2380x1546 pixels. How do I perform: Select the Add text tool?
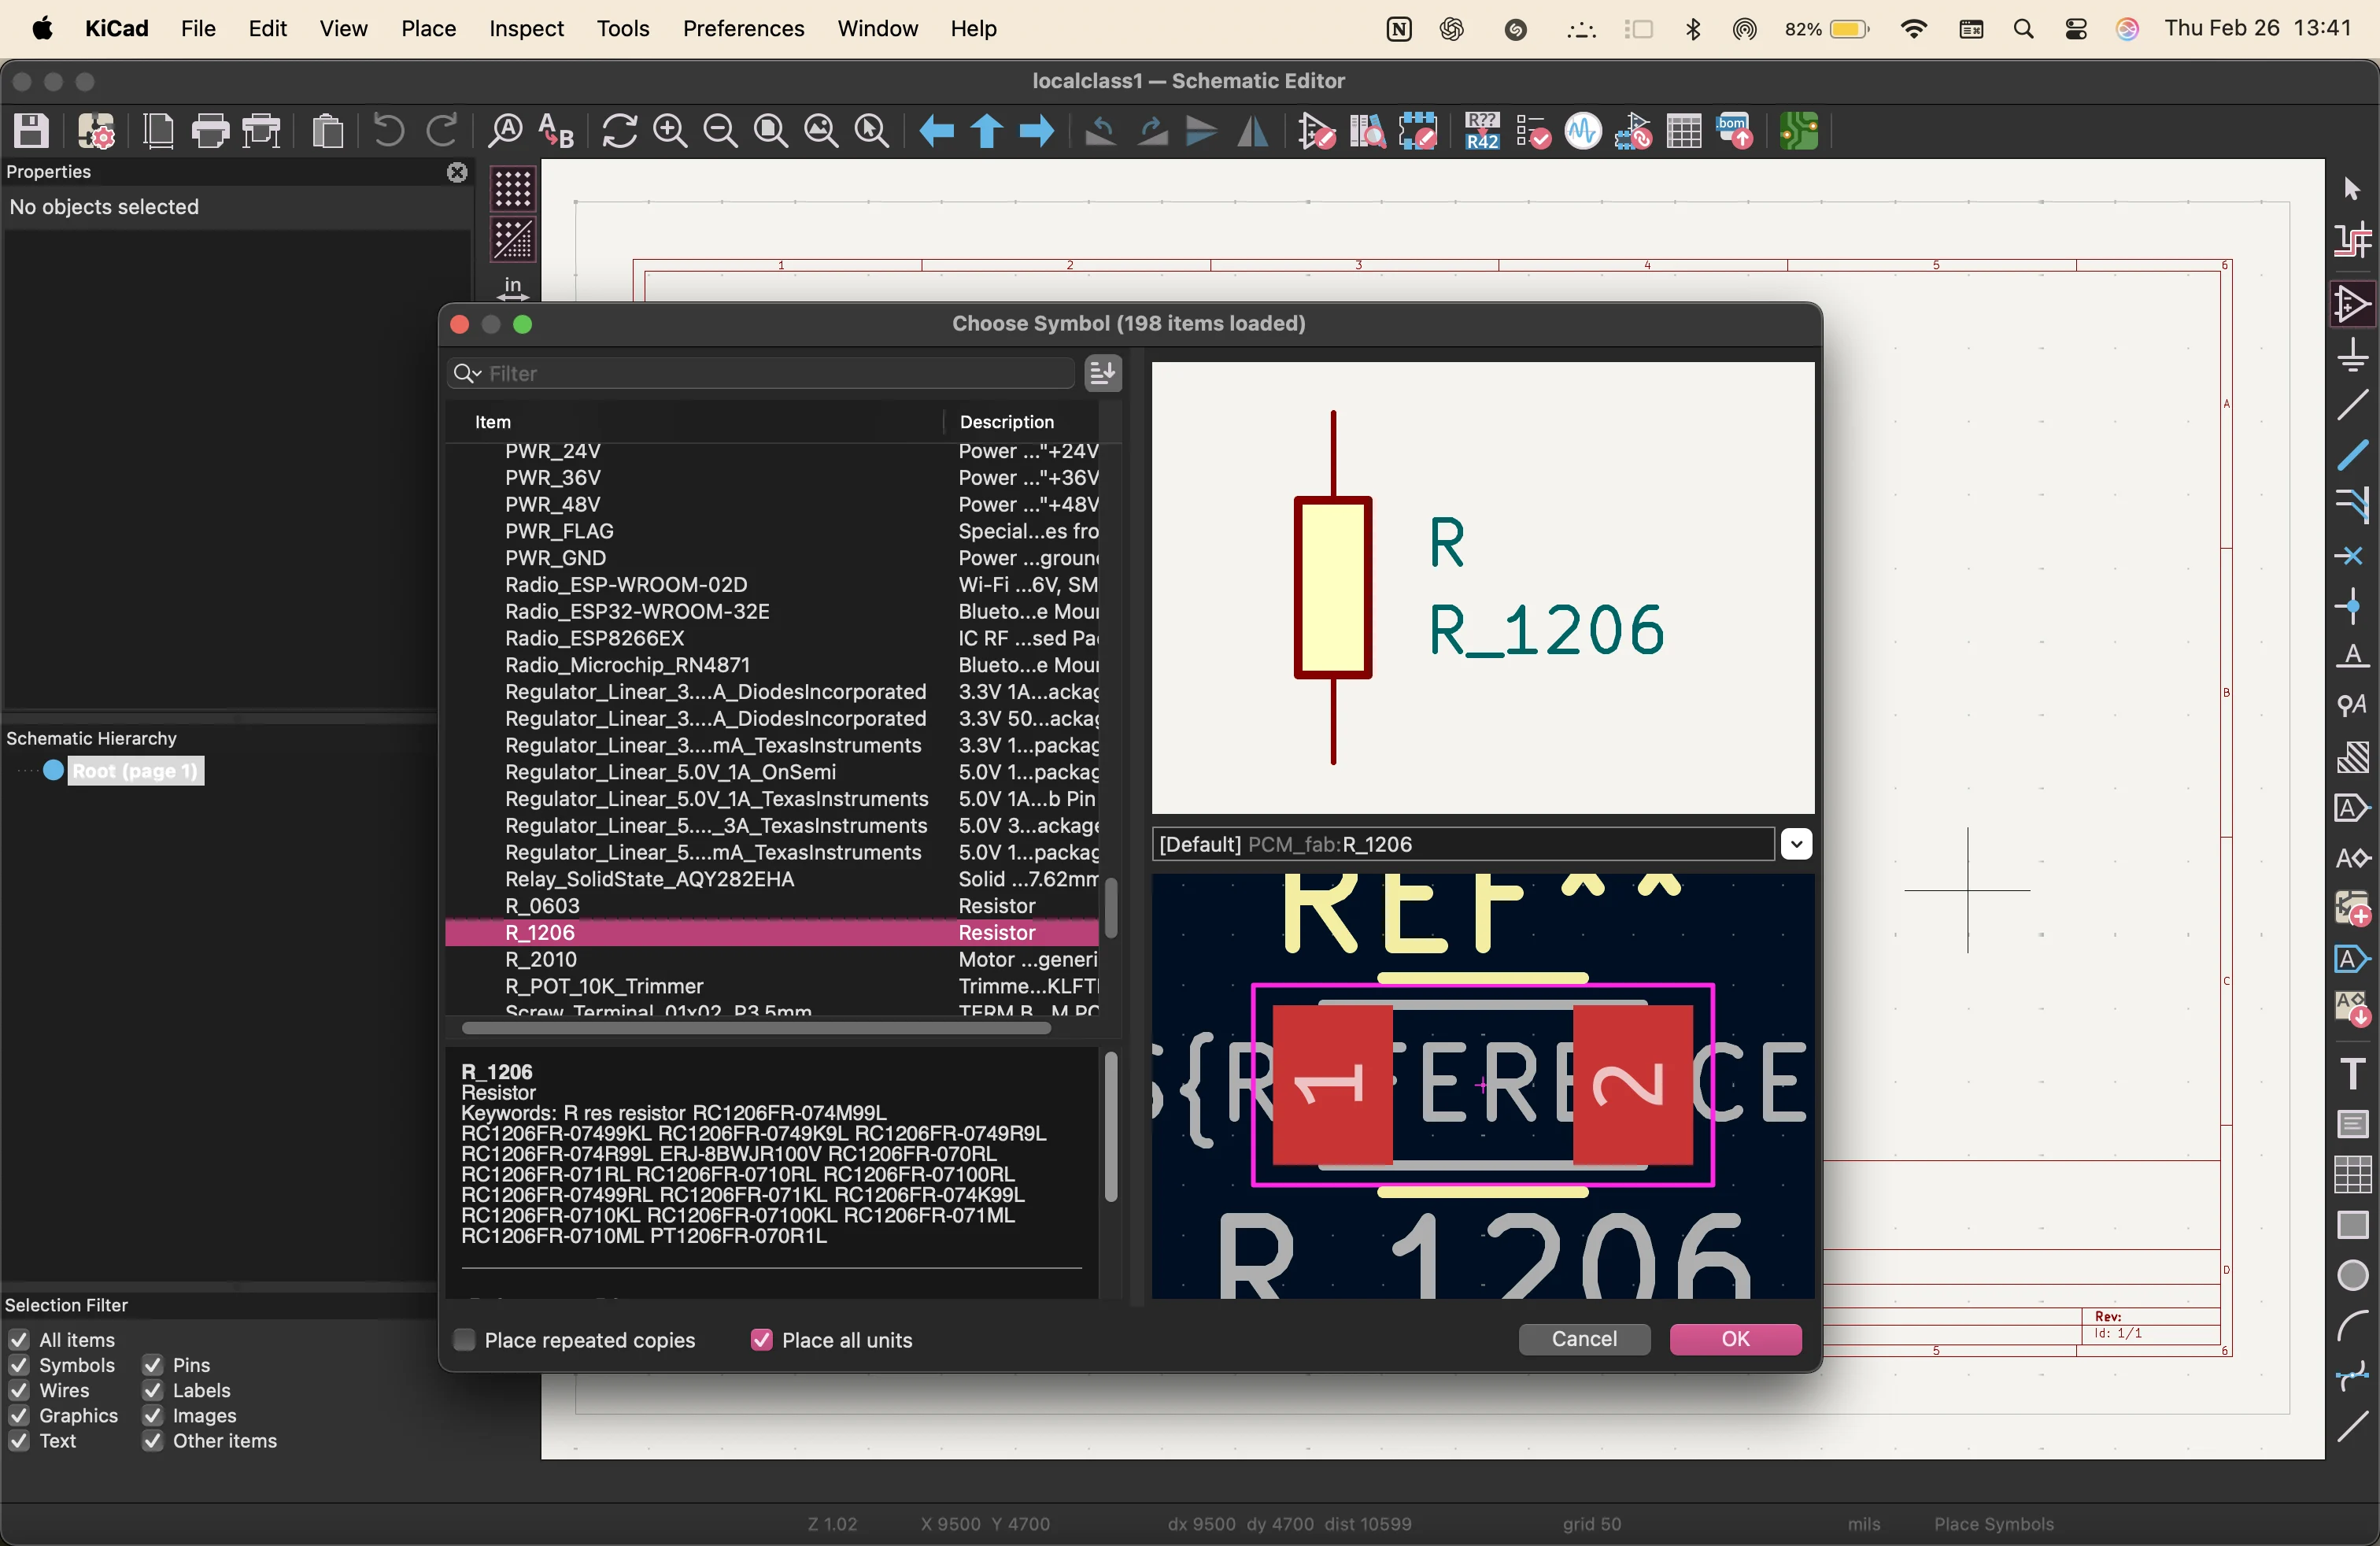[x=2353, y=1073]
